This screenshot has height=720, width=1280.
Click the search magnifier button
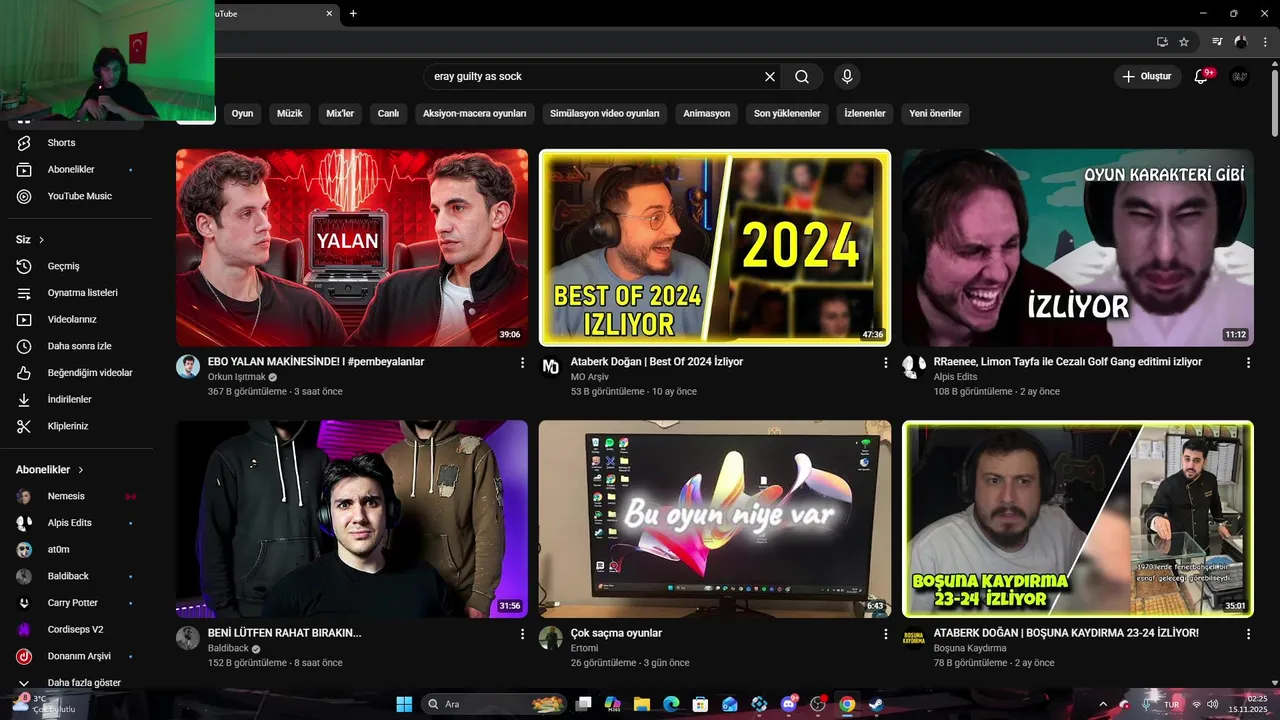pos(802,76)
